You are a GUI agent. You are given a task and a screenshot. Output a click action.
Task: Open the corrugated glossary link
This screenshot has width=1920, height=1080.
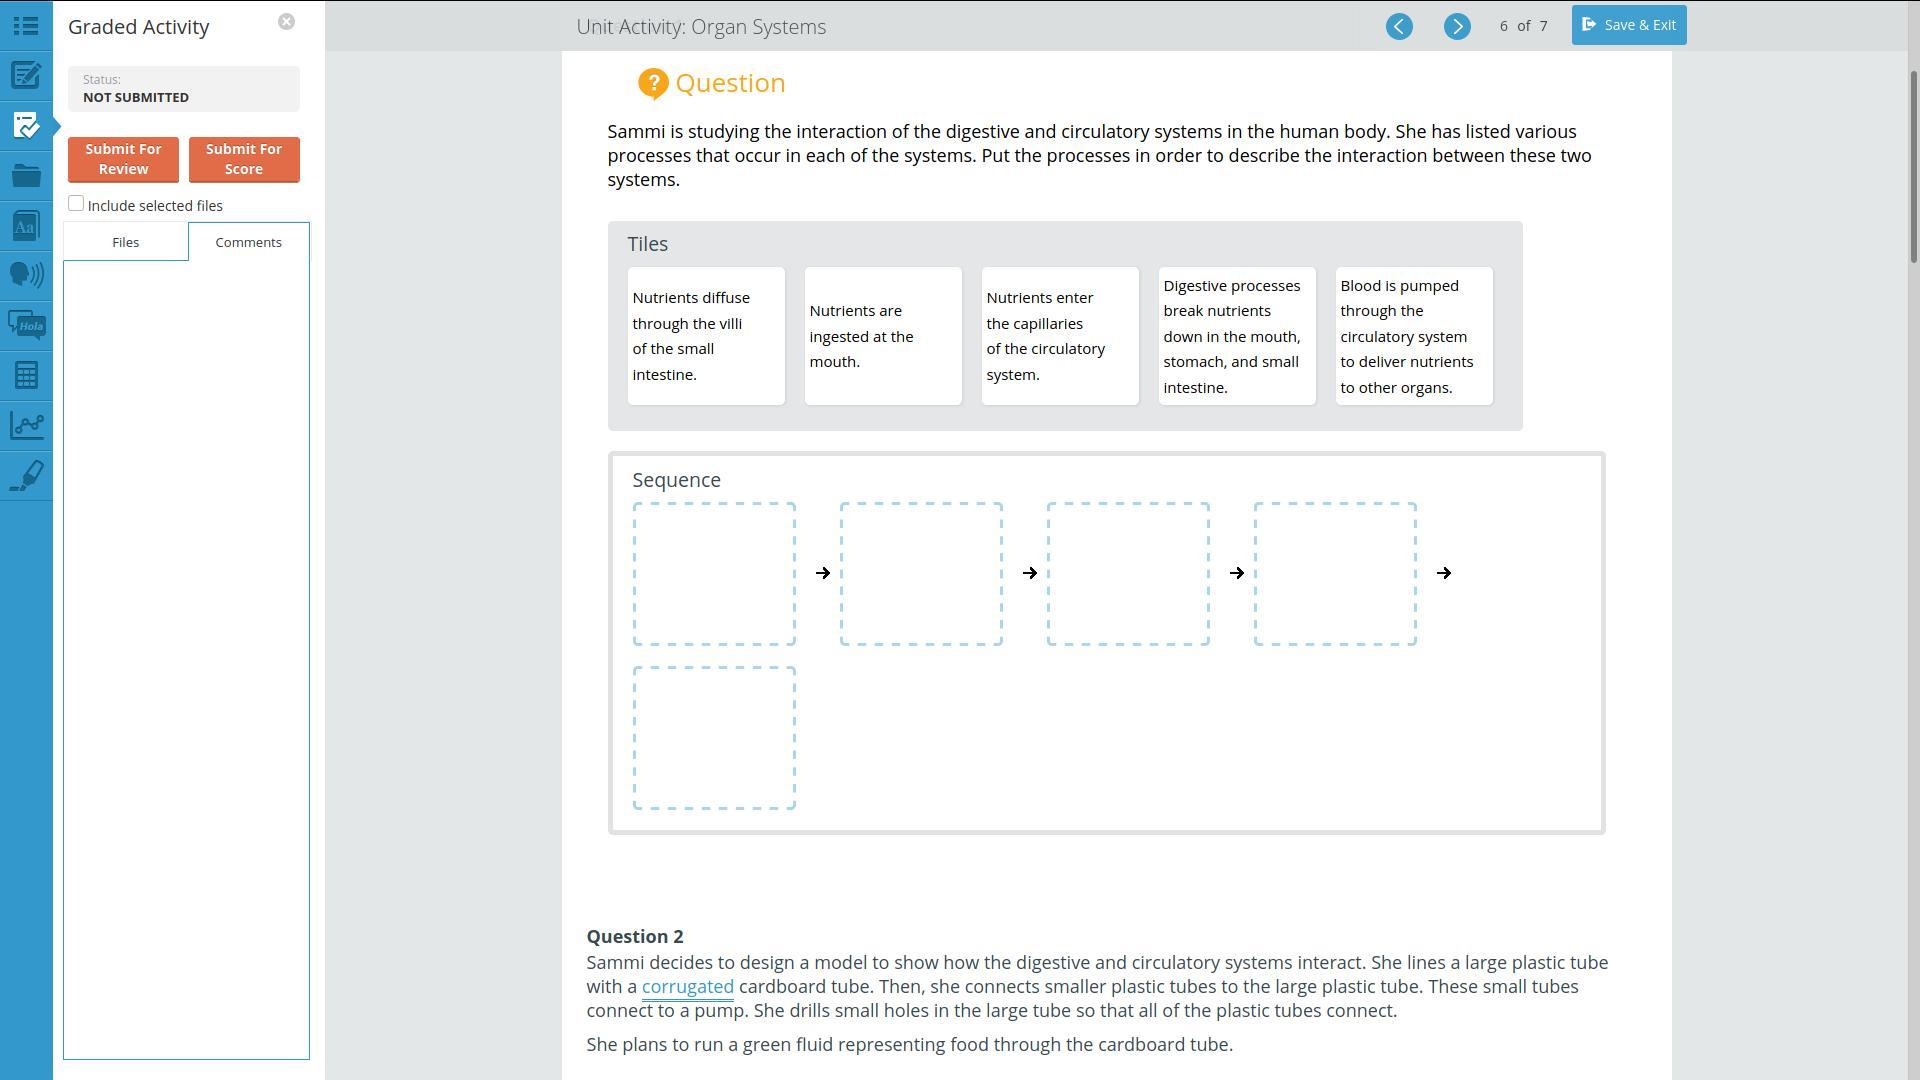tap(687, 987)
